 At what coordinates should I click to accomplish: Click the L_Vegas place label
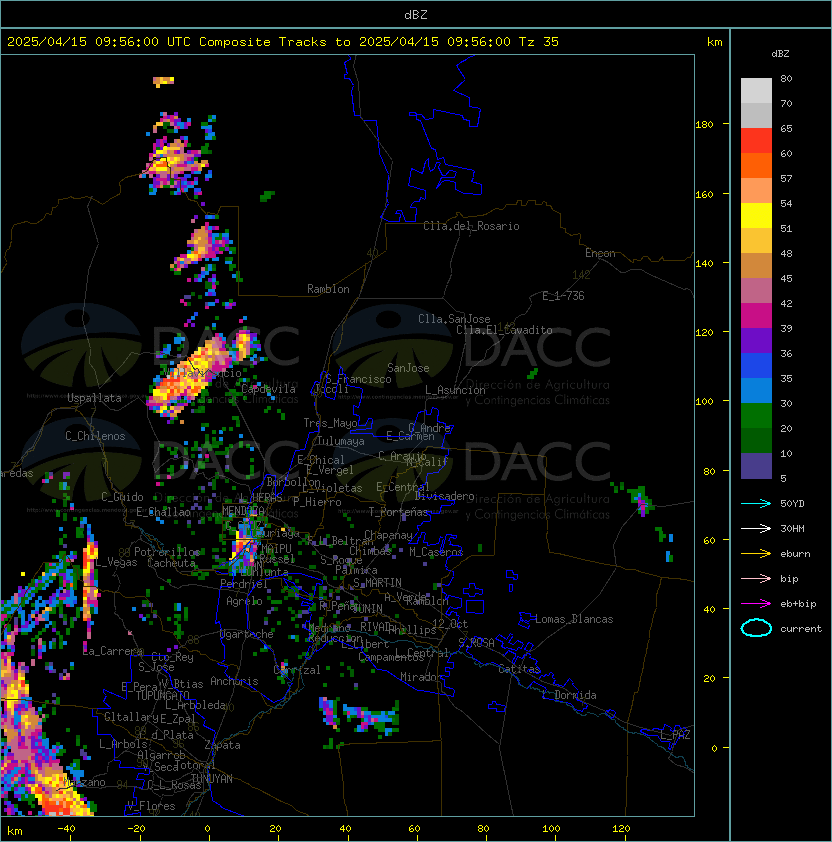(x=116, y=562)
